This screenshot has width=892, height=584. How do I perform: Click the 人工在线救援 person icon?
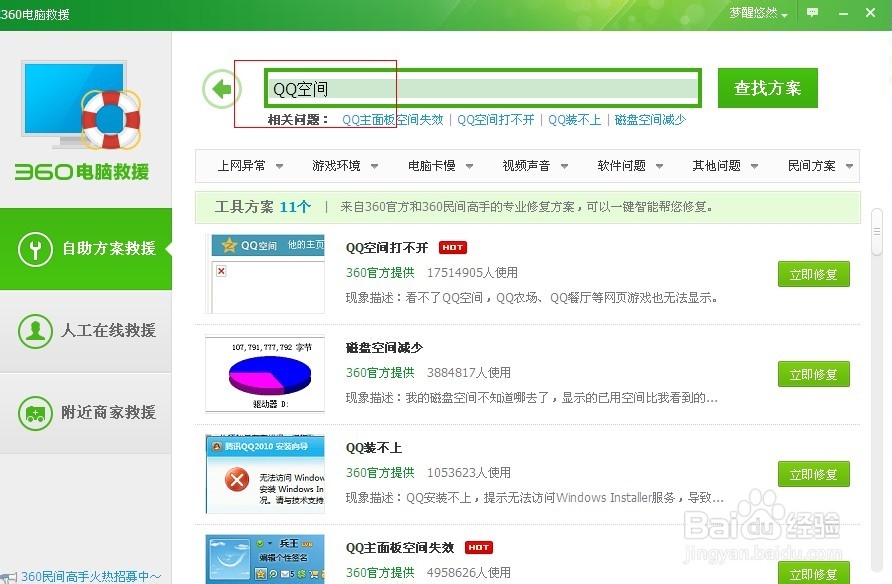(x=35, y=331)
